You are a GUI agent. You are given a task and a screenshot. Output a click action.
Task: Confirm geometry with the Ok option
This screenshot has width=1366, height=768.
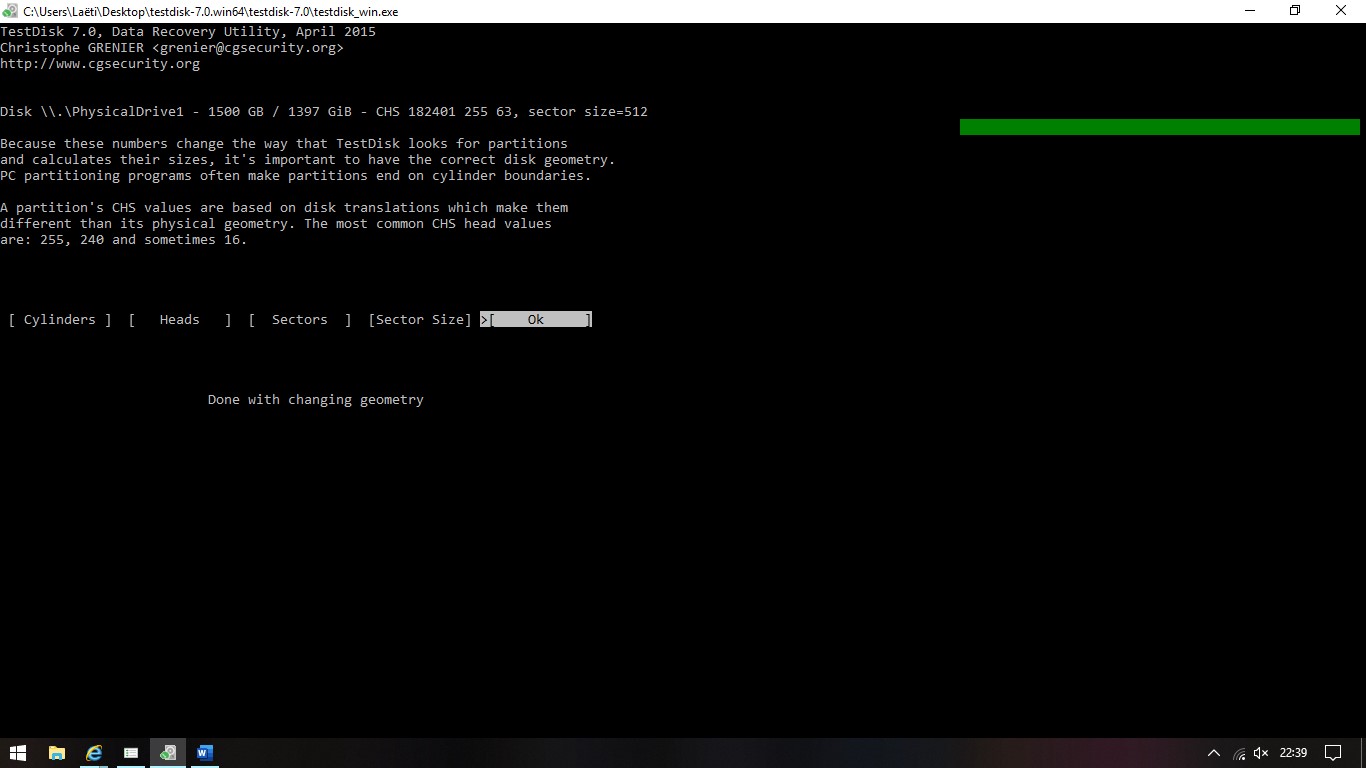(536, 320)
